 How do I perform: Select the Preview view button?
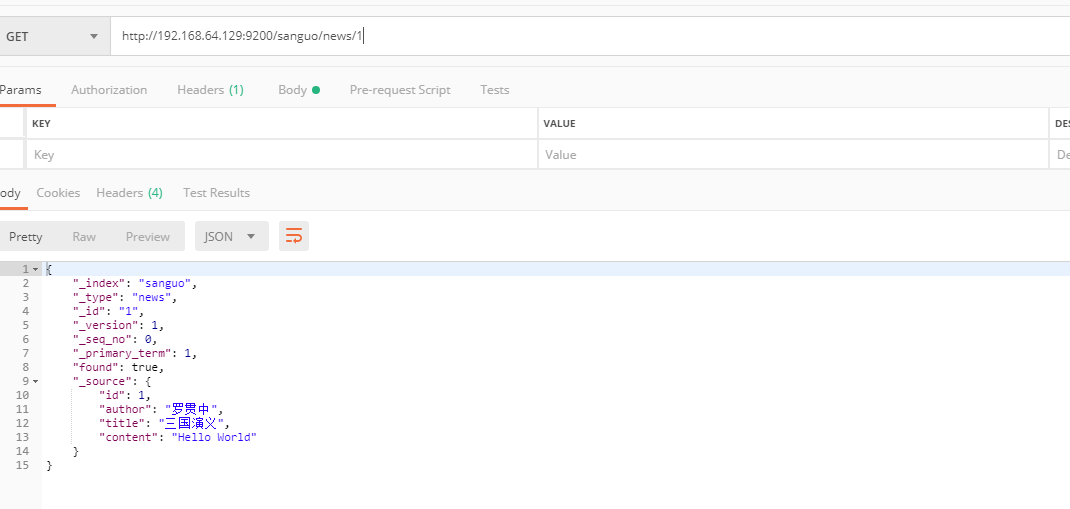pos(147,236)
